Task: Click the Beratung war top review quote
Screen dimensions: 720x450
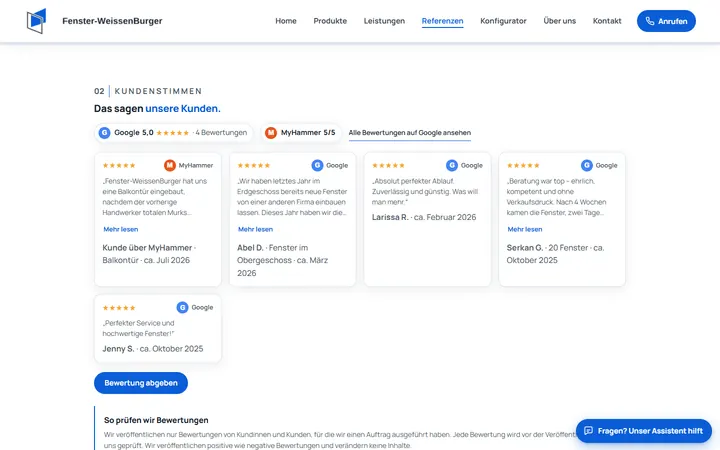Action: [556, 197]
